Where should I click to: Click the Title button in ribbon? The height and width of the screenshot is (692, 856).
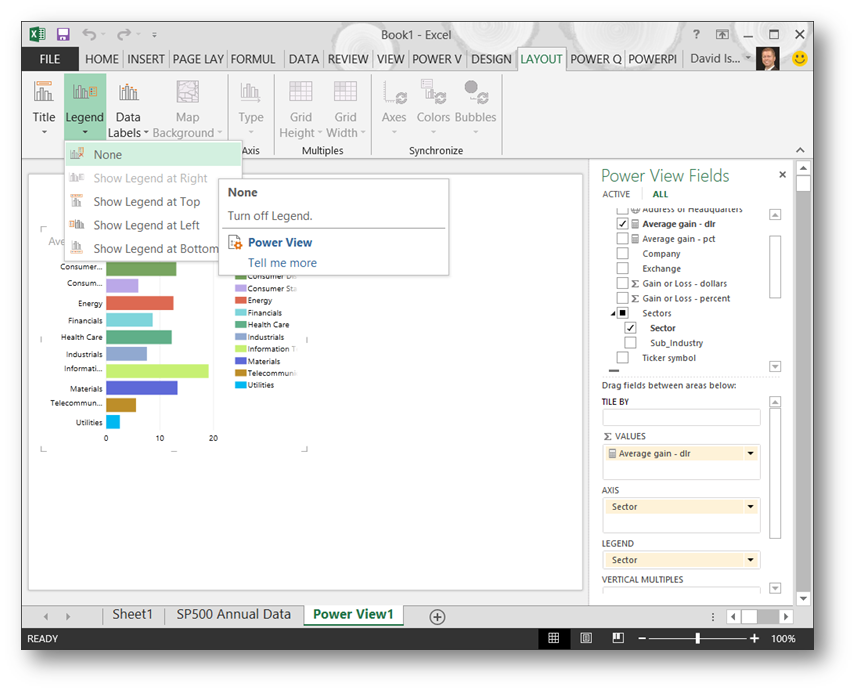(x=44, y=108)
